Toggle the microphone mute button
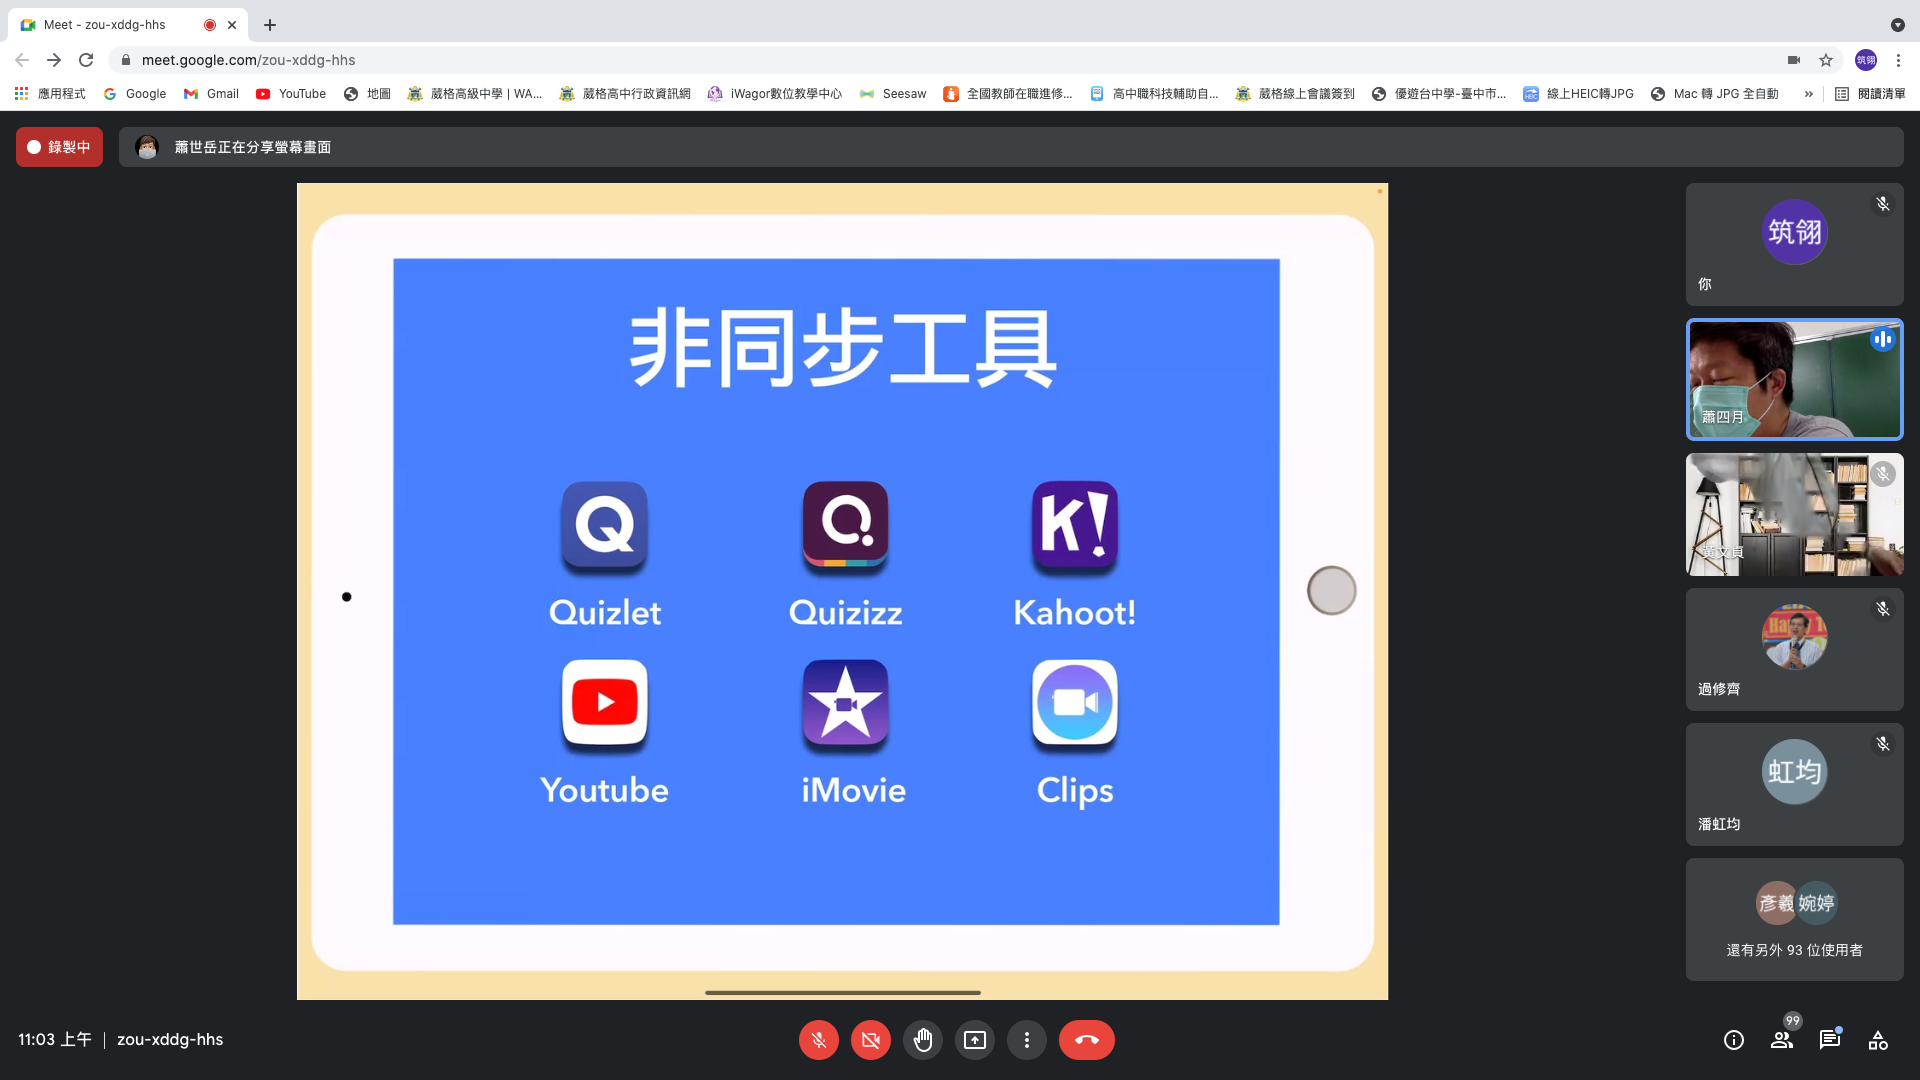 pos(818,1040)
